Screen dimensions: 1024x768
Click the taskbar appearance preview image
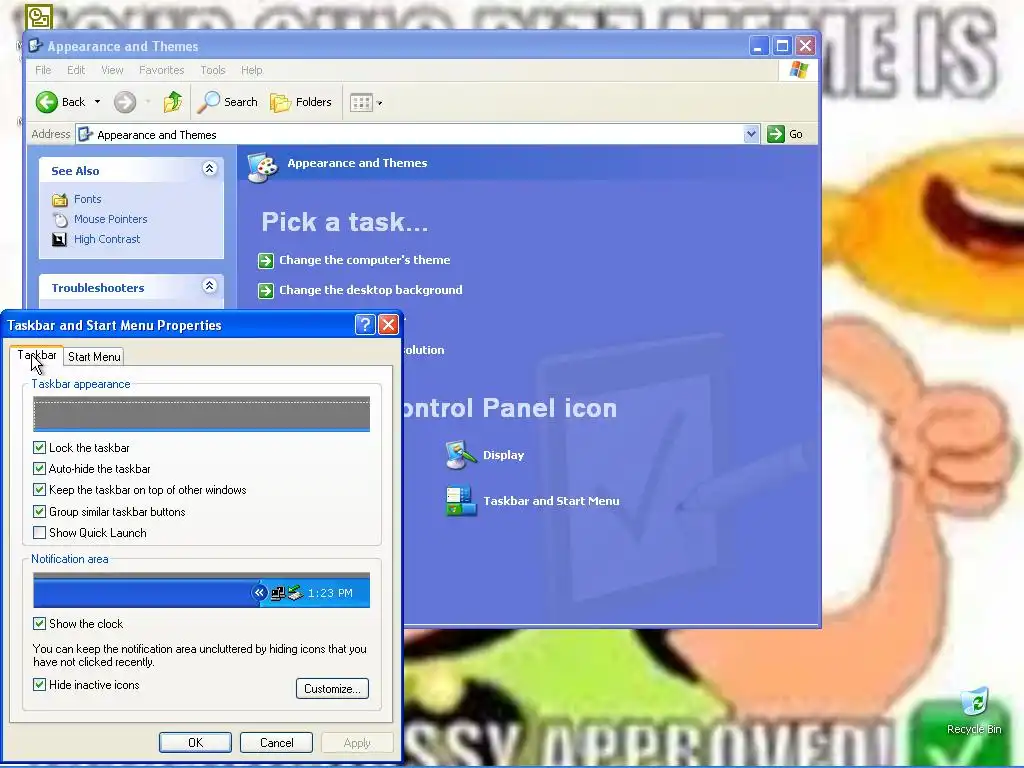point(201,413)
